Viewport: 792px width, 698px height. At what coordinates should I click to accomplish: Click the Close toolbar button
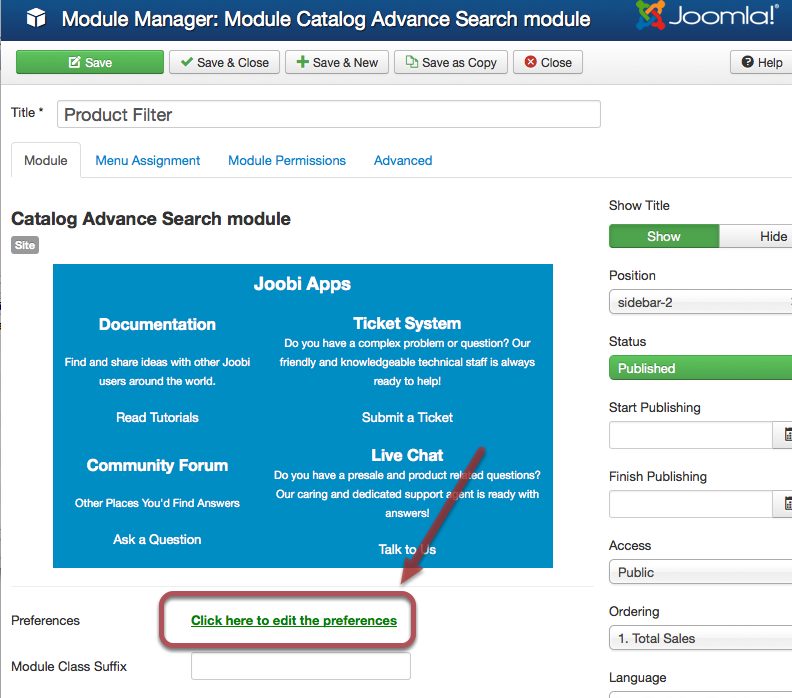pos(548,62)
